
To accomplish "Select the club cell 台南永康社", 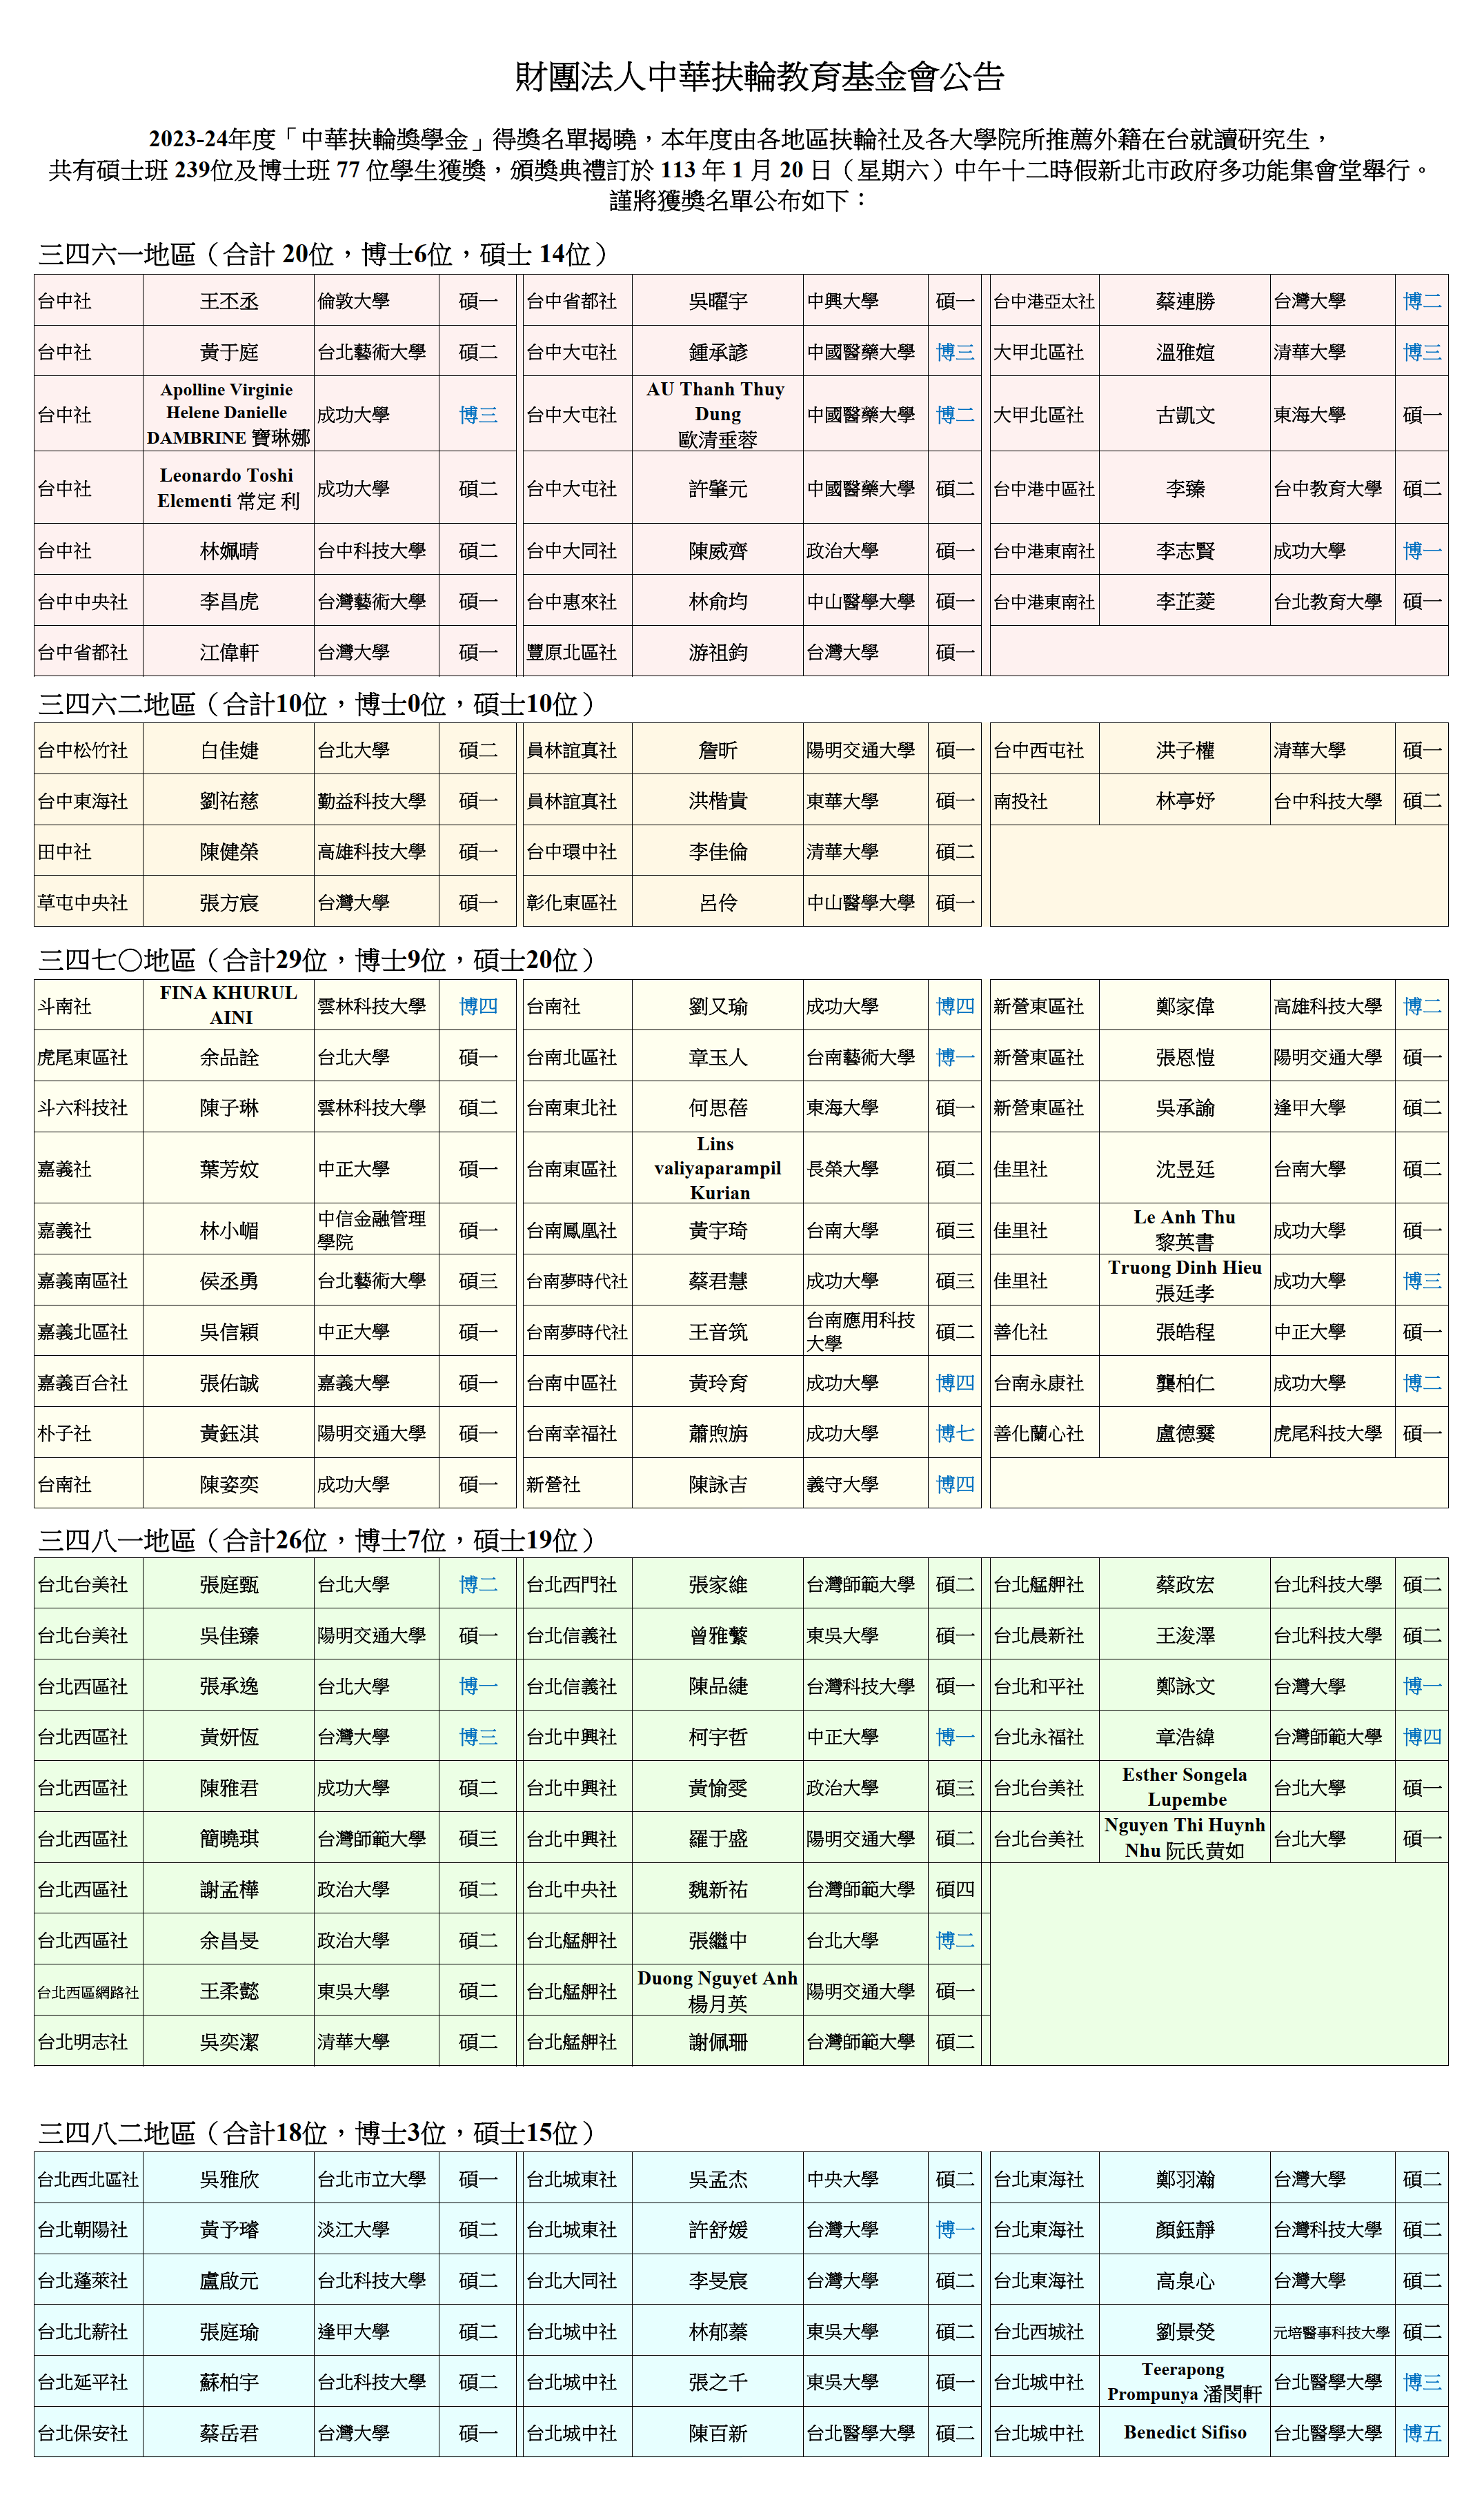I will tap(1044, 1383).
